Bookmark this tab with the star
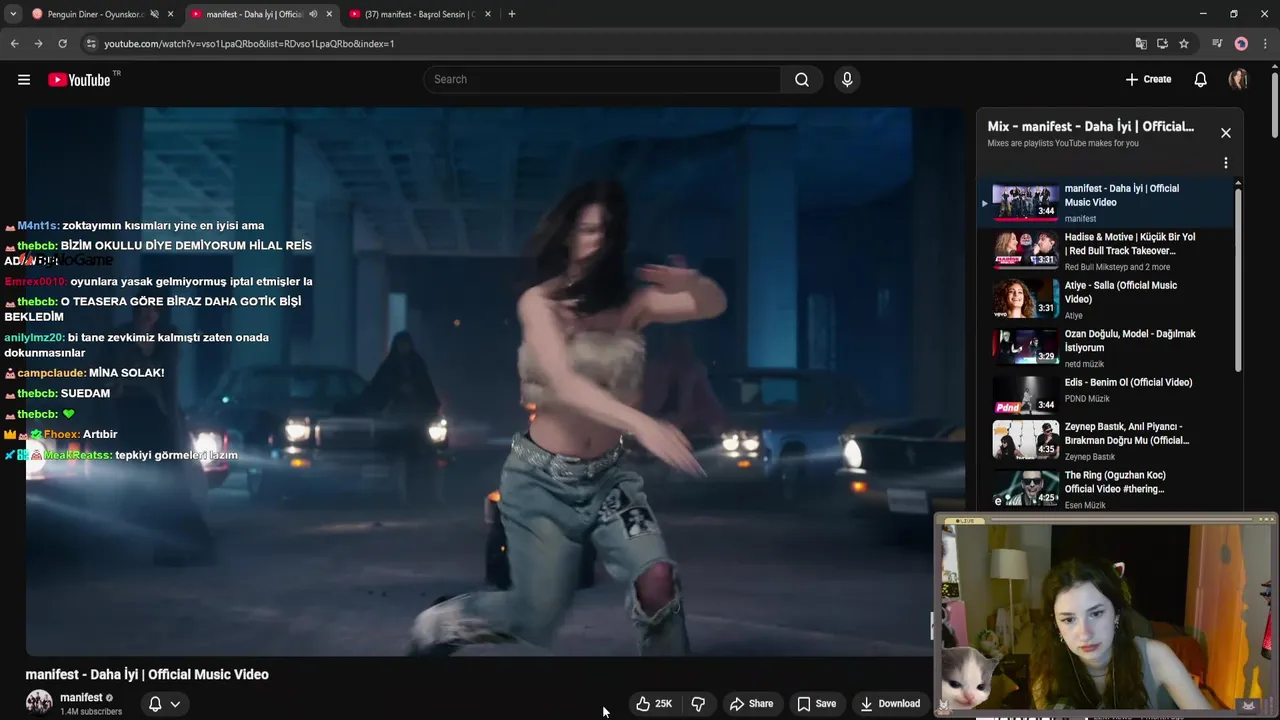The height and width of the screenshot is (720, 1280). [x=1184, y=44]
